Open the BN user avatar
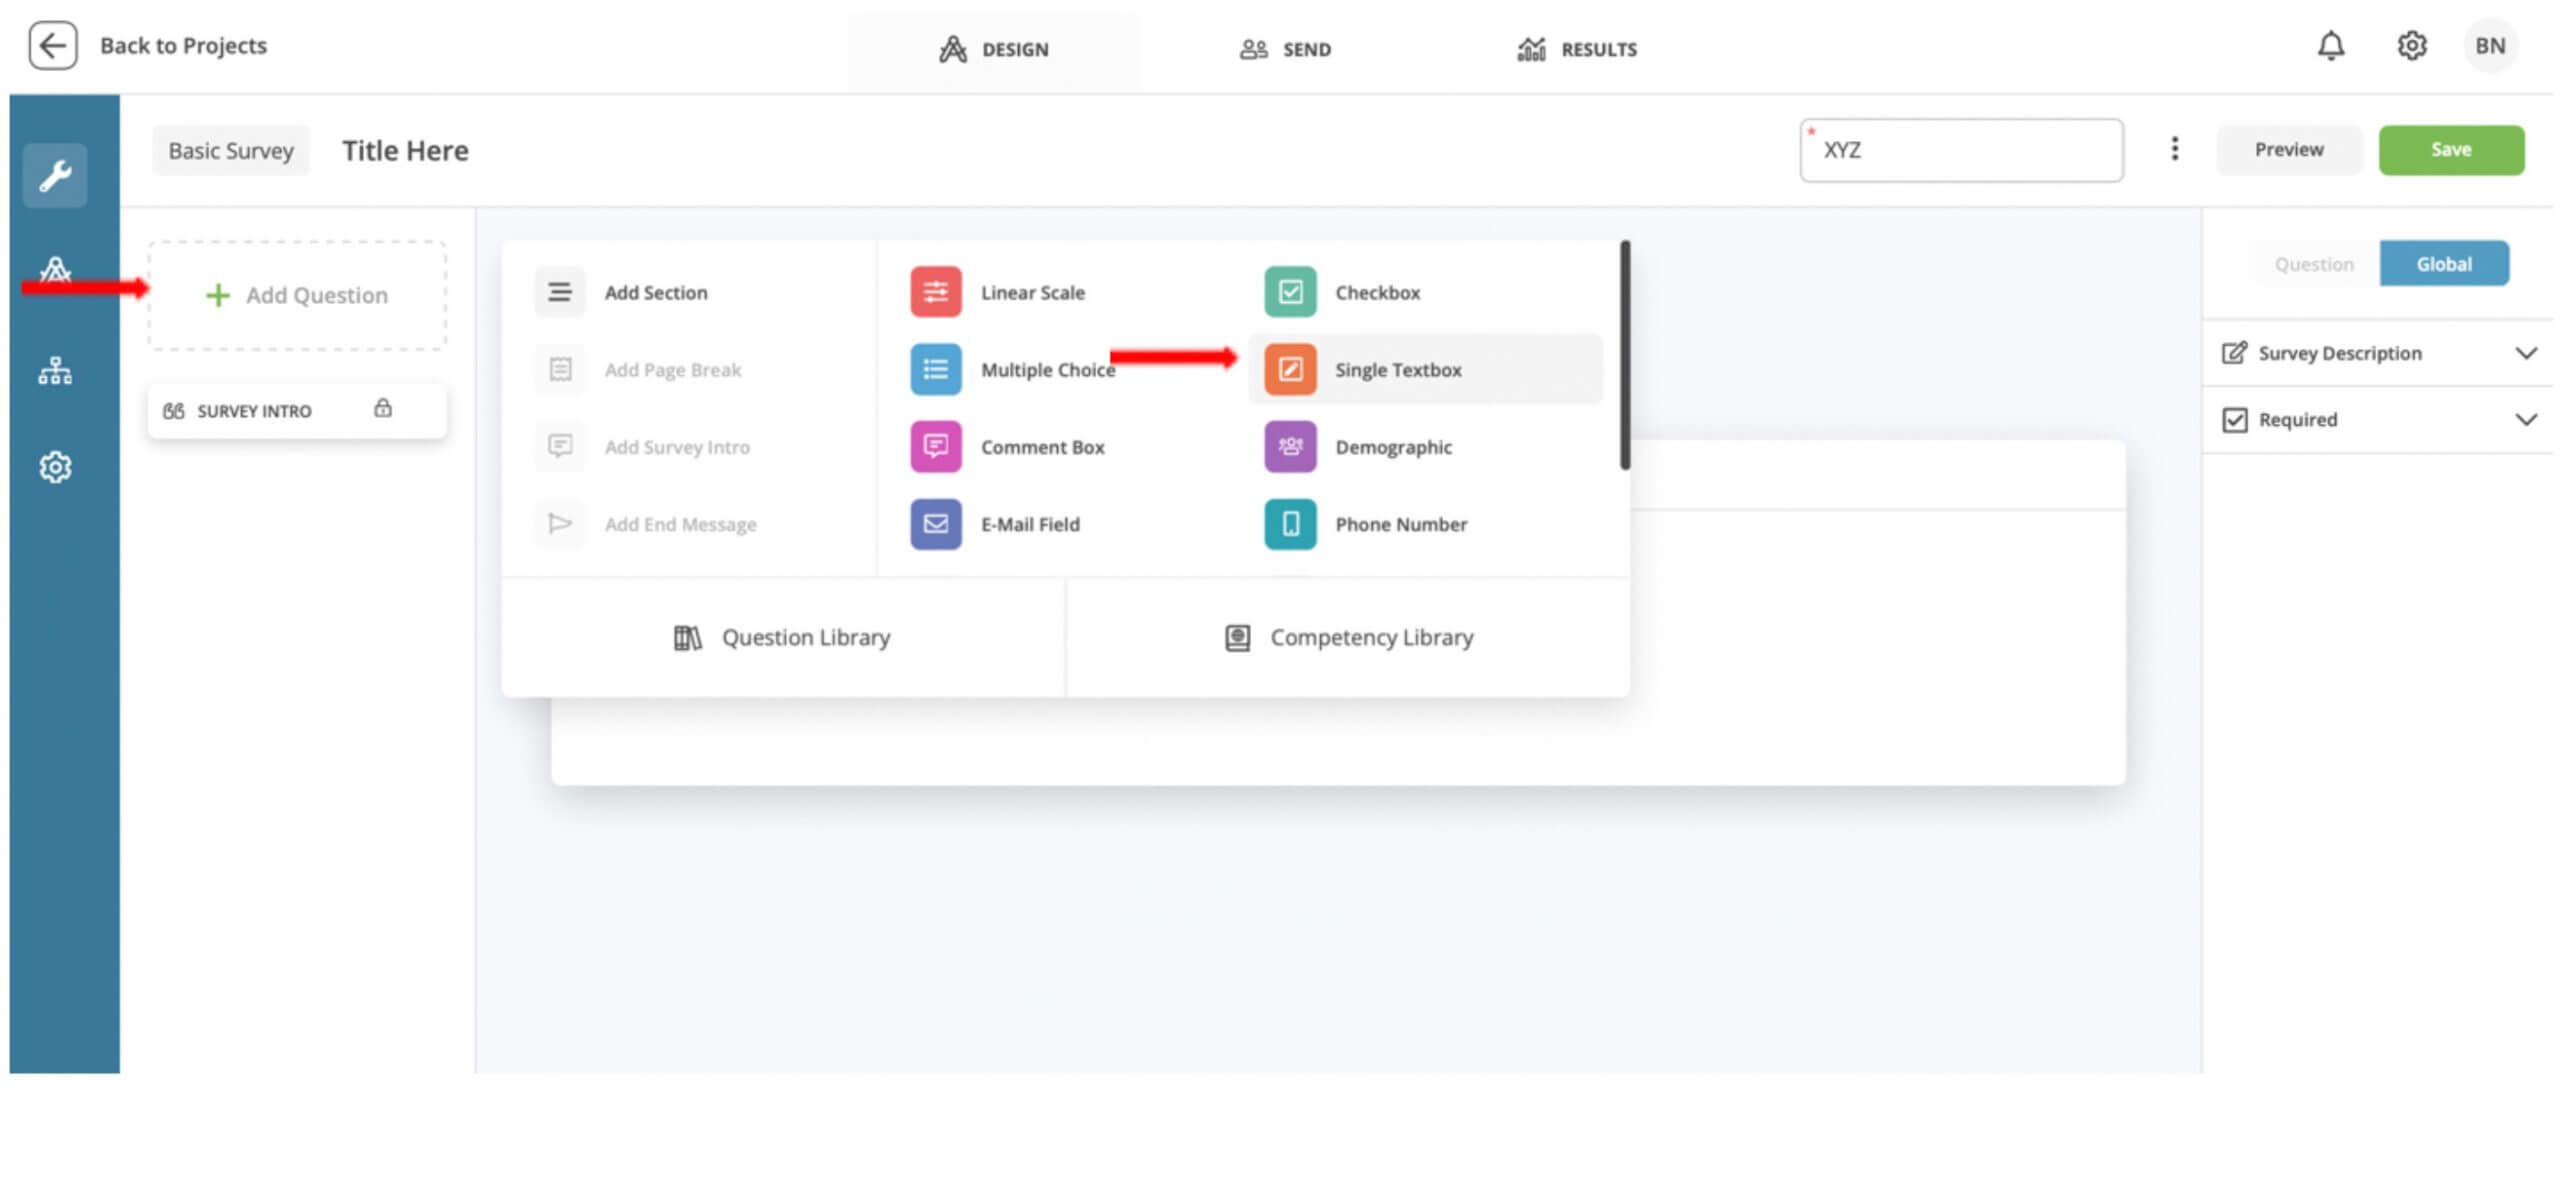This screenshot has height=1192, width=2560. click(2490, 46)
